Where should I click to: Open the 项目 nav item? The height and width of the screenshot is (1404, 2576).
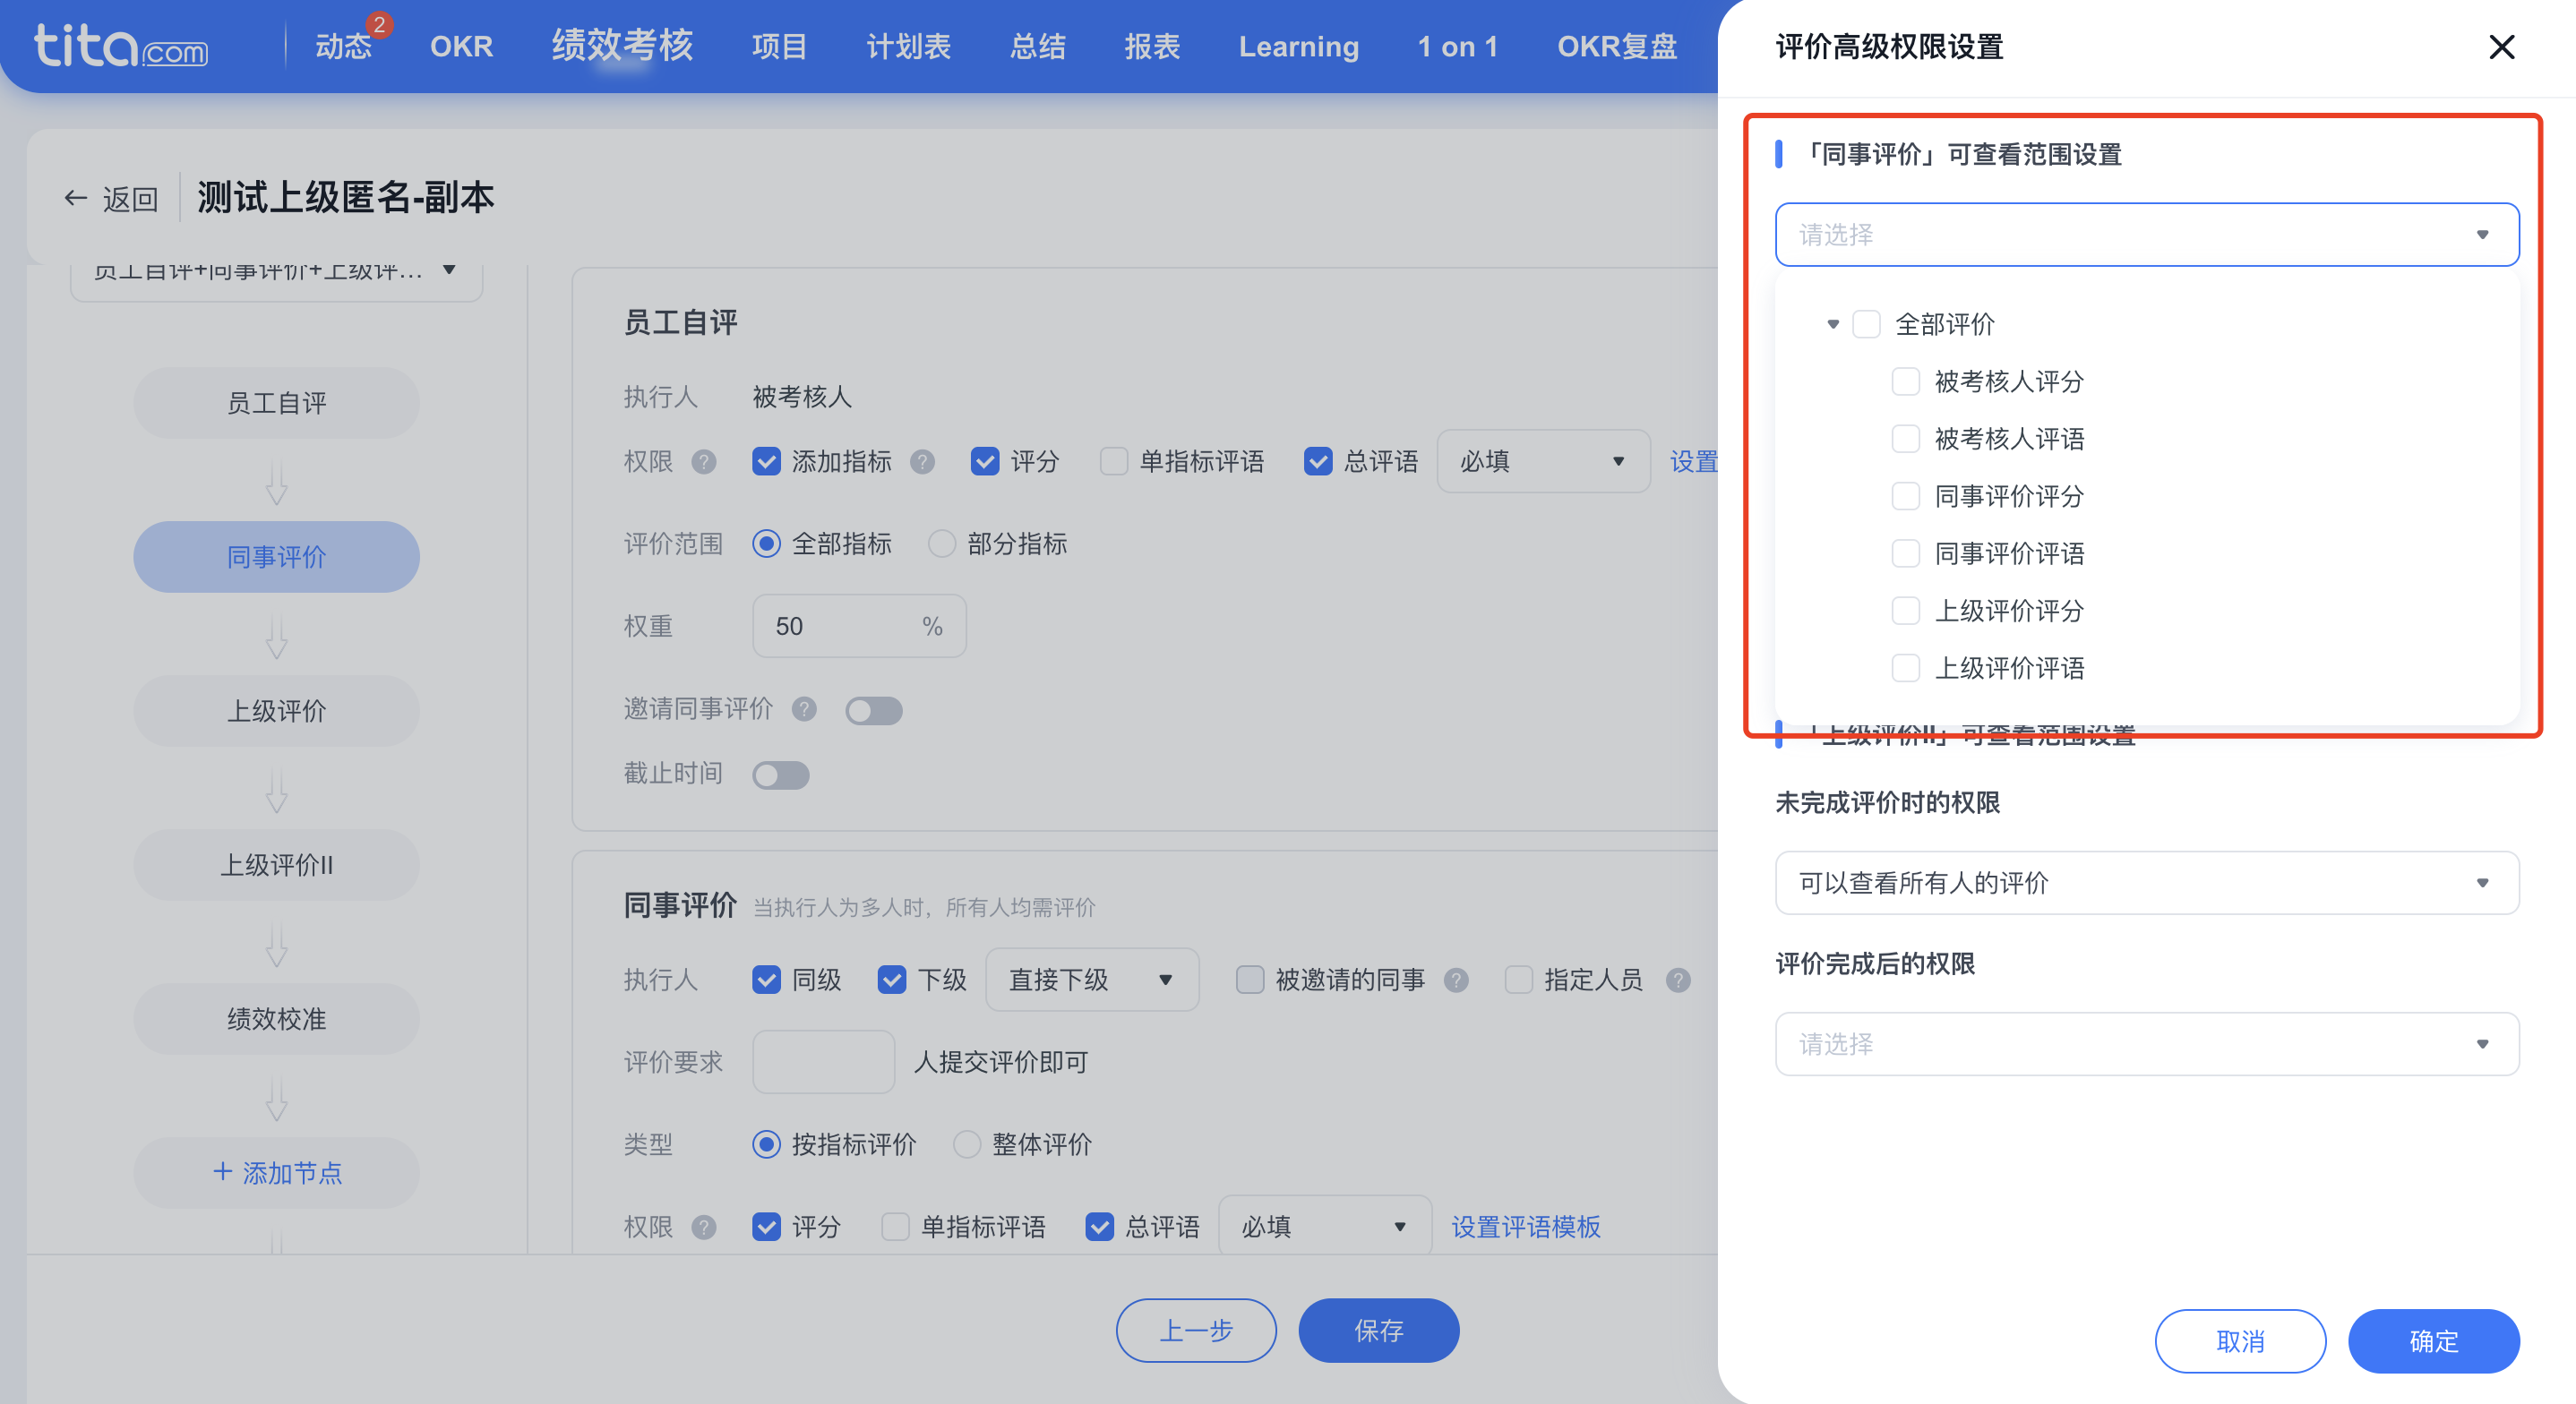[x=779, y=46]
